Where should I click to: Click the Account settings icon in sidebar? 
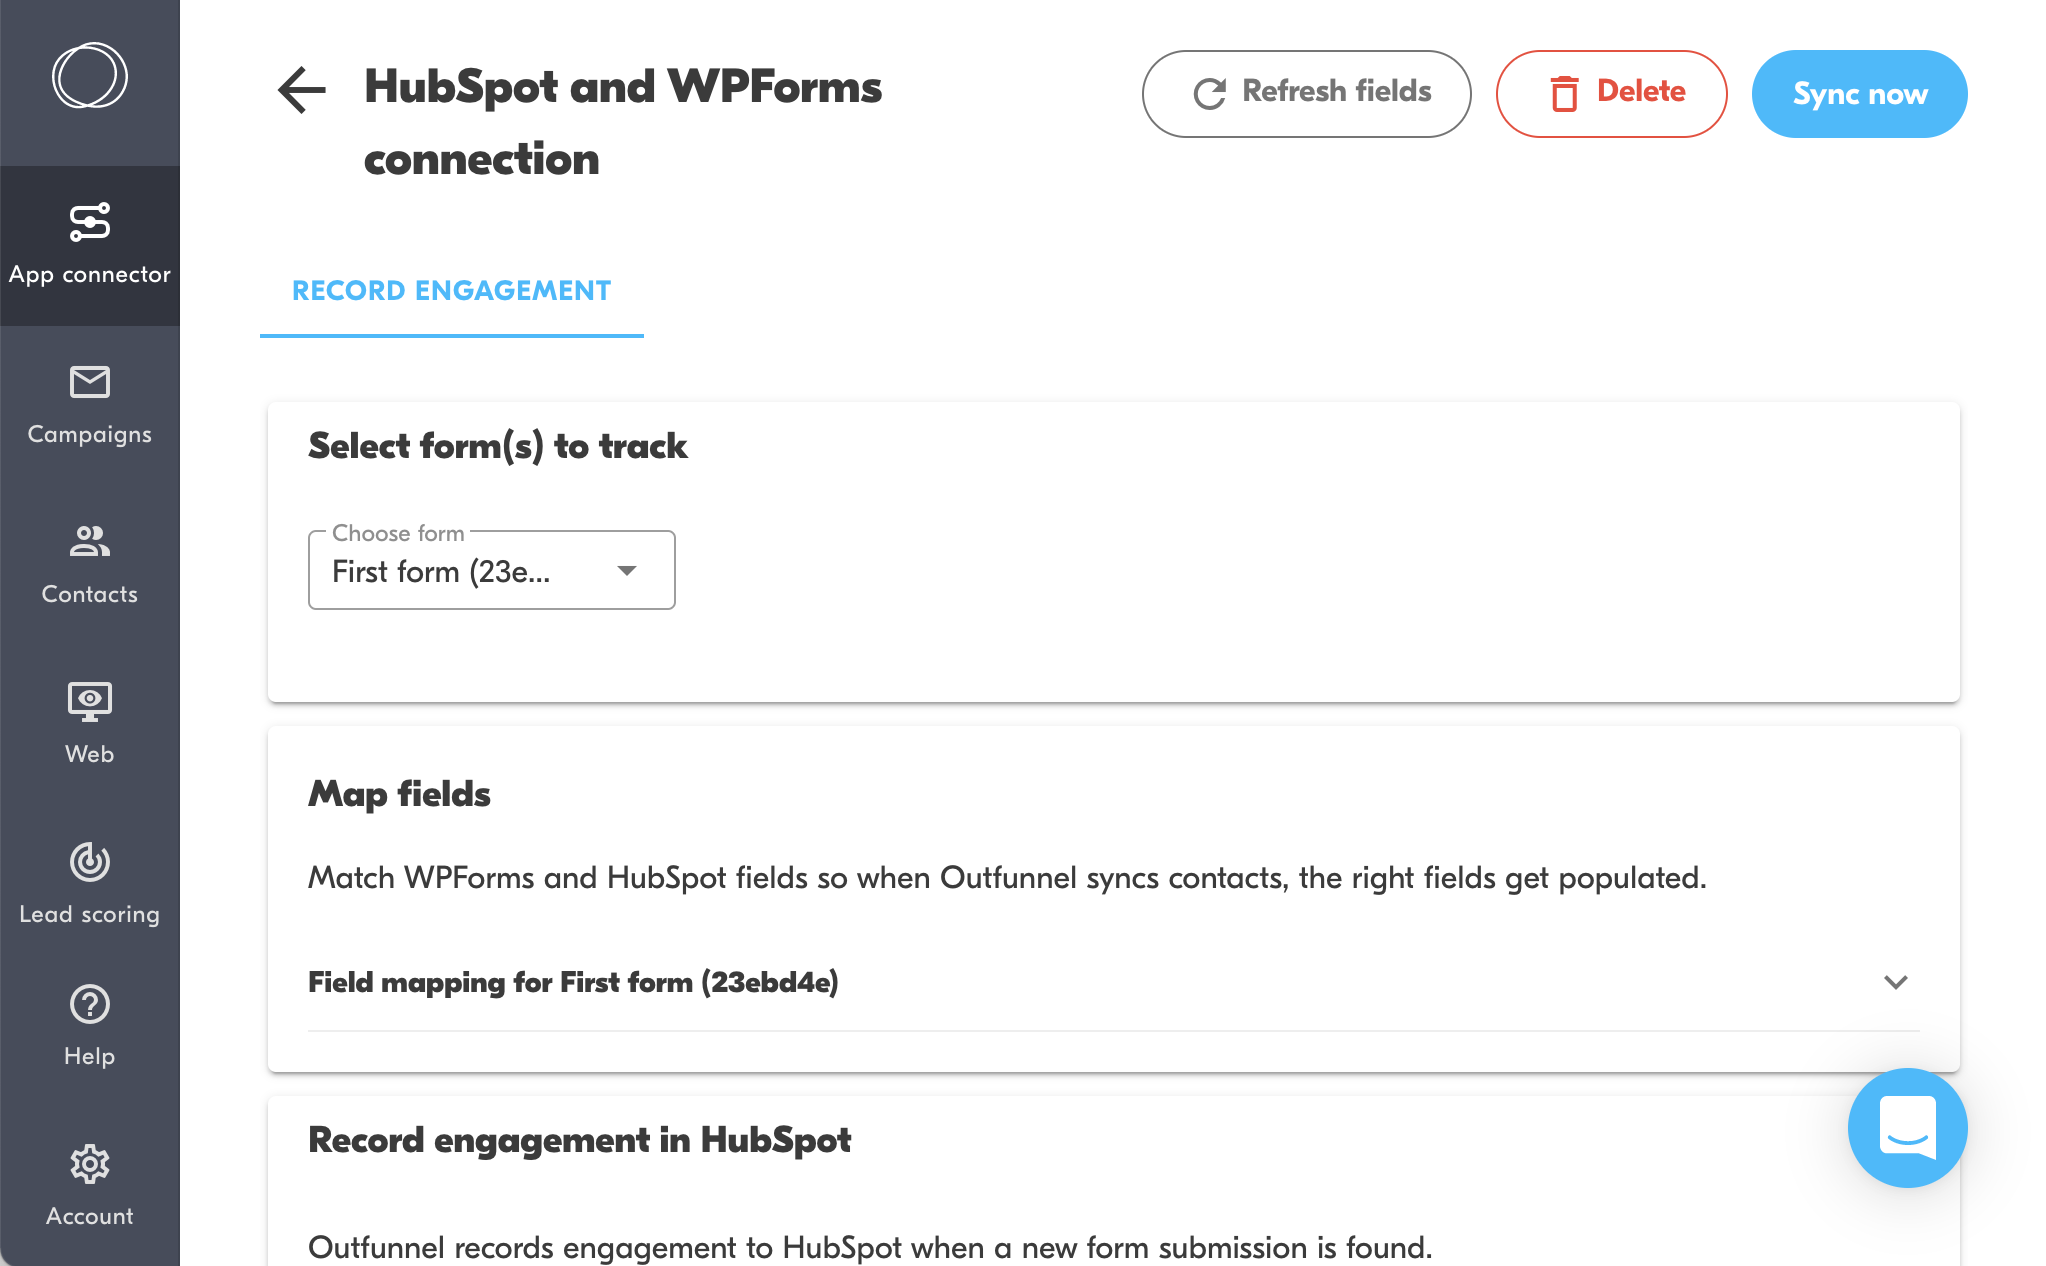coord(88,1164)
